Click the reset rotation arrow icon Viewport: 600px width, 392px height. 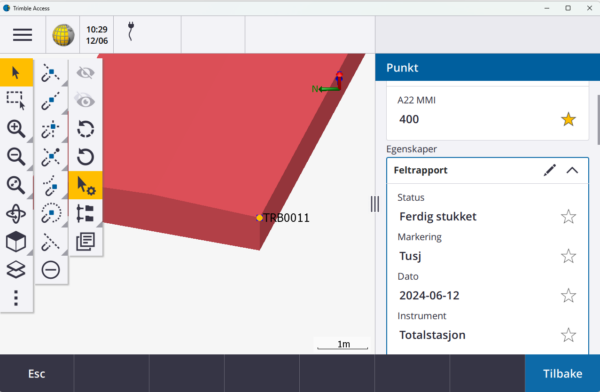[x=85, y=157]
